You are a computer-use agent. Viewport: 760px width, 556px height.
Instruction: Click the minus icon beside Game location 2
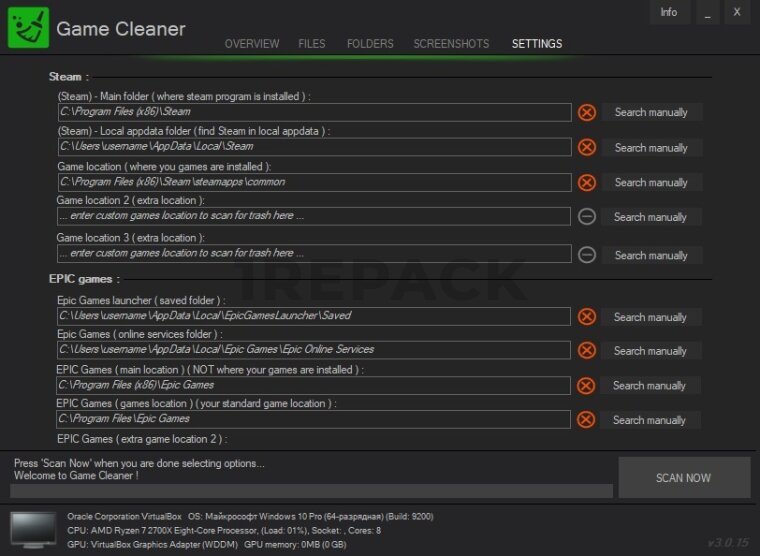tap(587, 216)
